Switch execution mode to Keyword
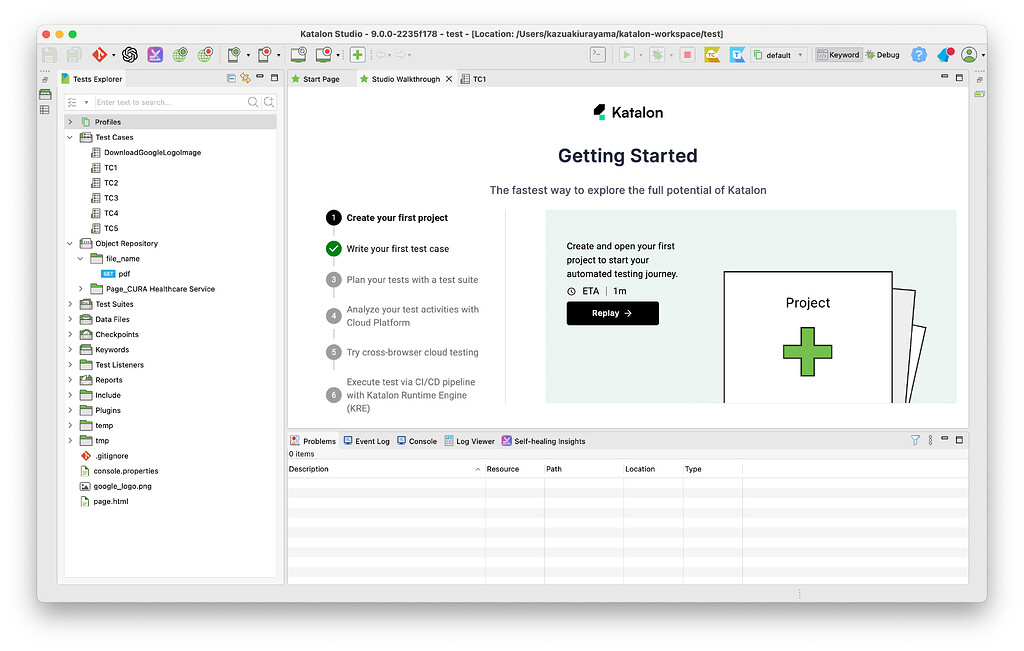The image size is (1024, 651). 838,54
